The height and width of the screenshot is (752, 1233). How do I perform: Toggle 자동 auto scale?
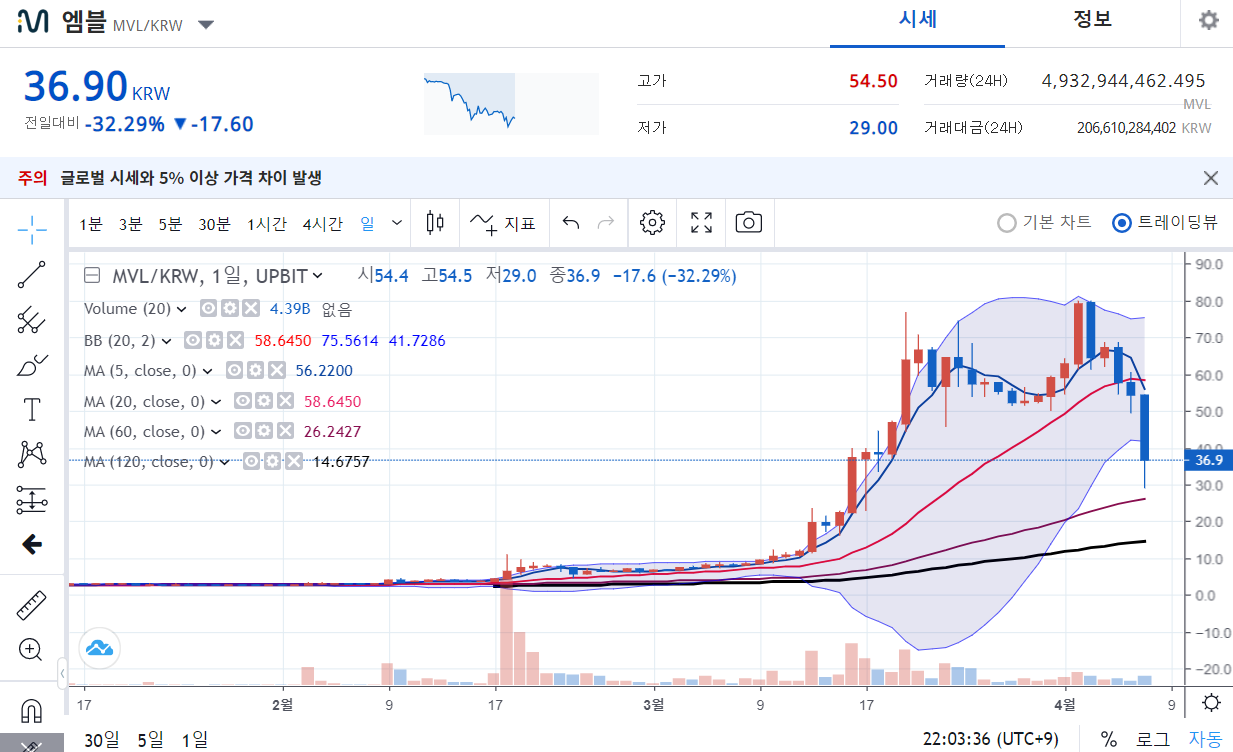1205,740
